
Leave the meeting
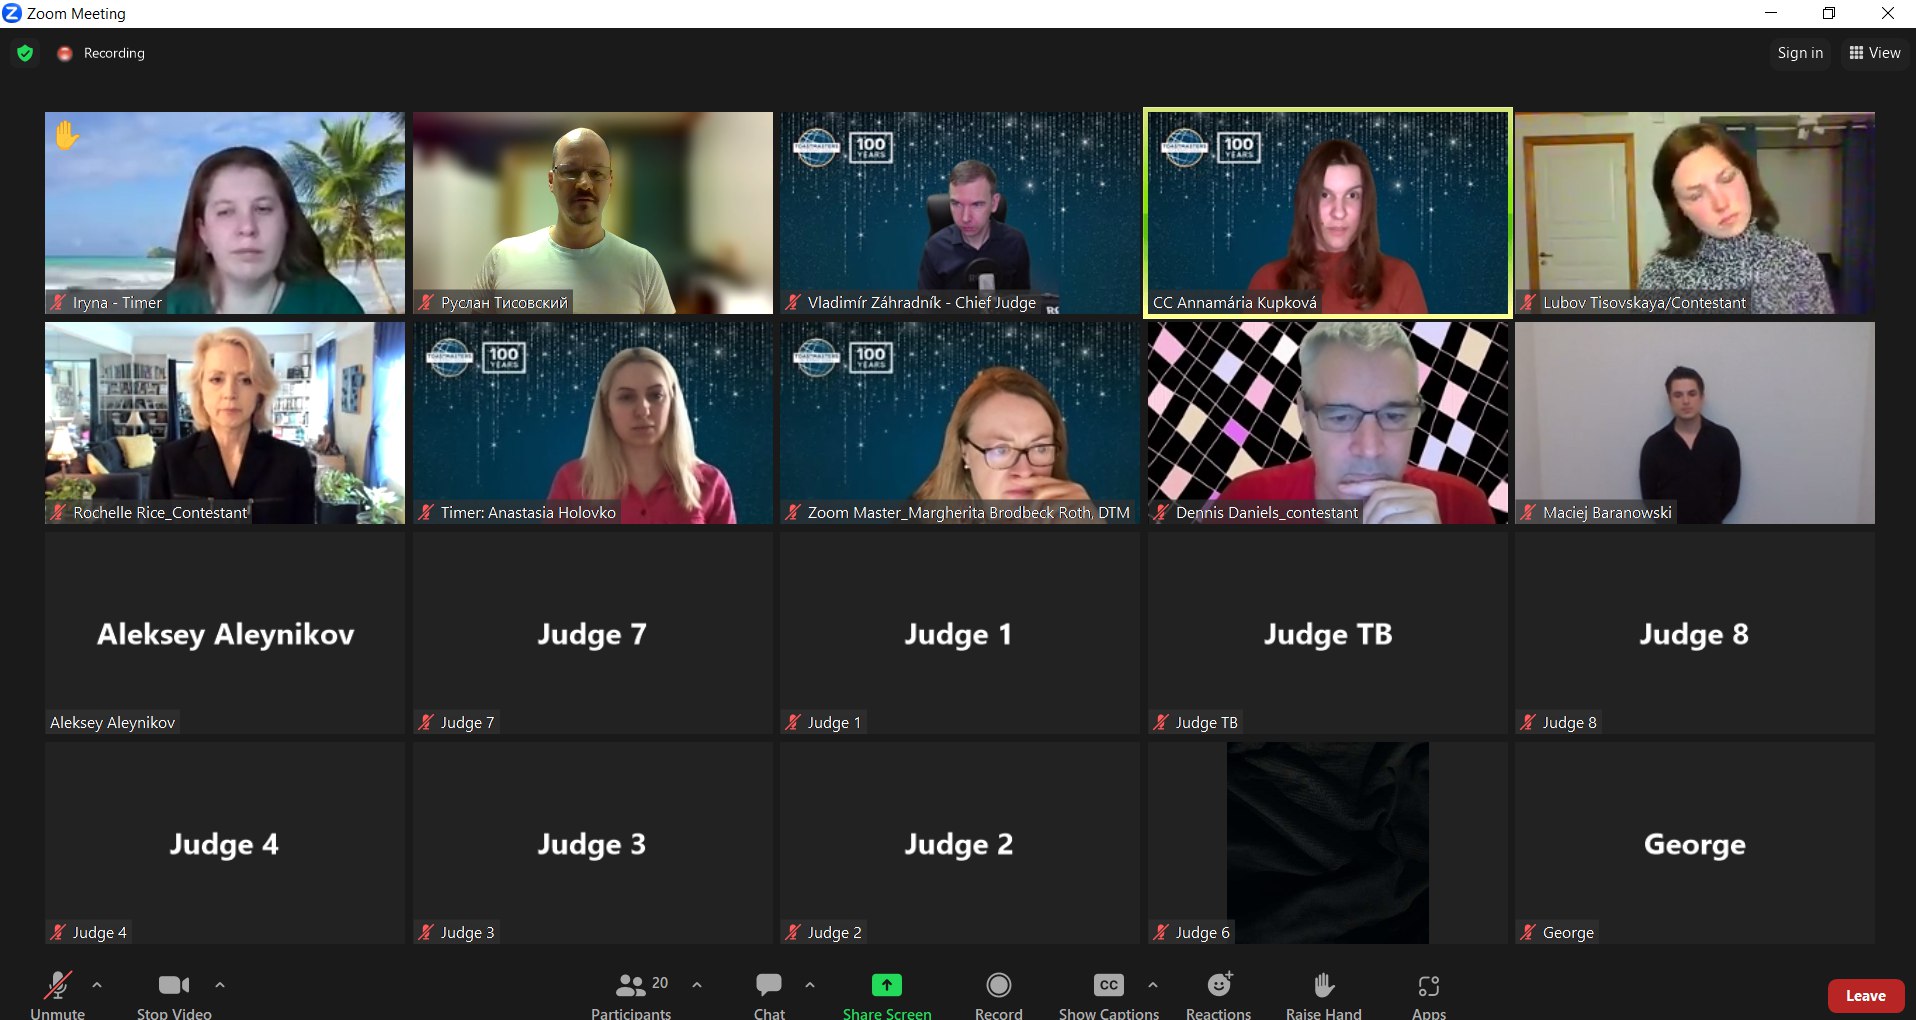point(1865,996)
